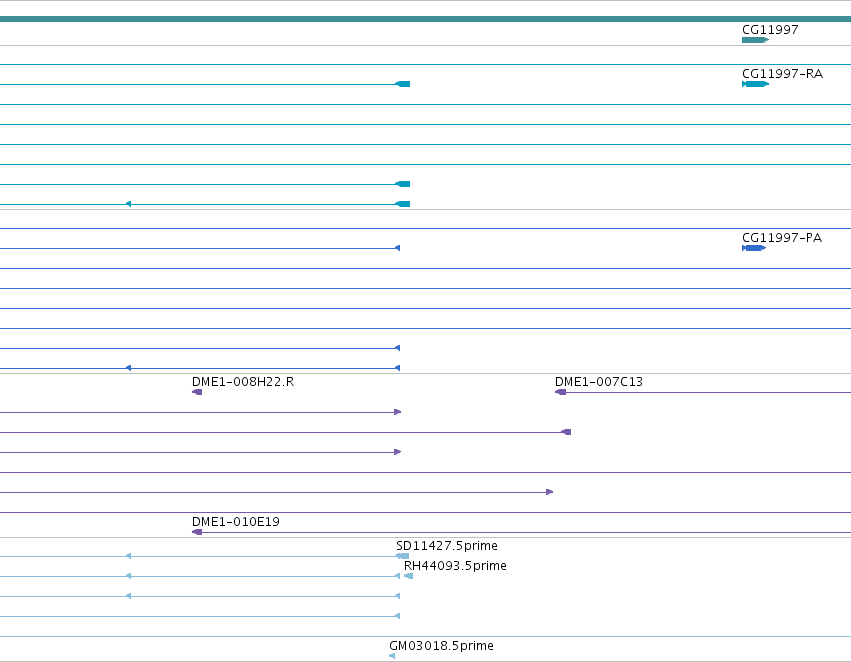Click the RH44093.5prime label
Image resolution: width=851 pixels, height=662 pixels.
point(455,565)
